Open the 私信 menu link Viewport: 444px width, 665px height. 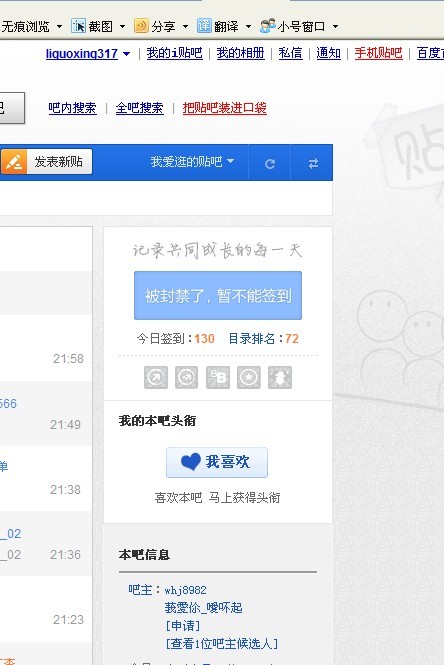[290, 53]
